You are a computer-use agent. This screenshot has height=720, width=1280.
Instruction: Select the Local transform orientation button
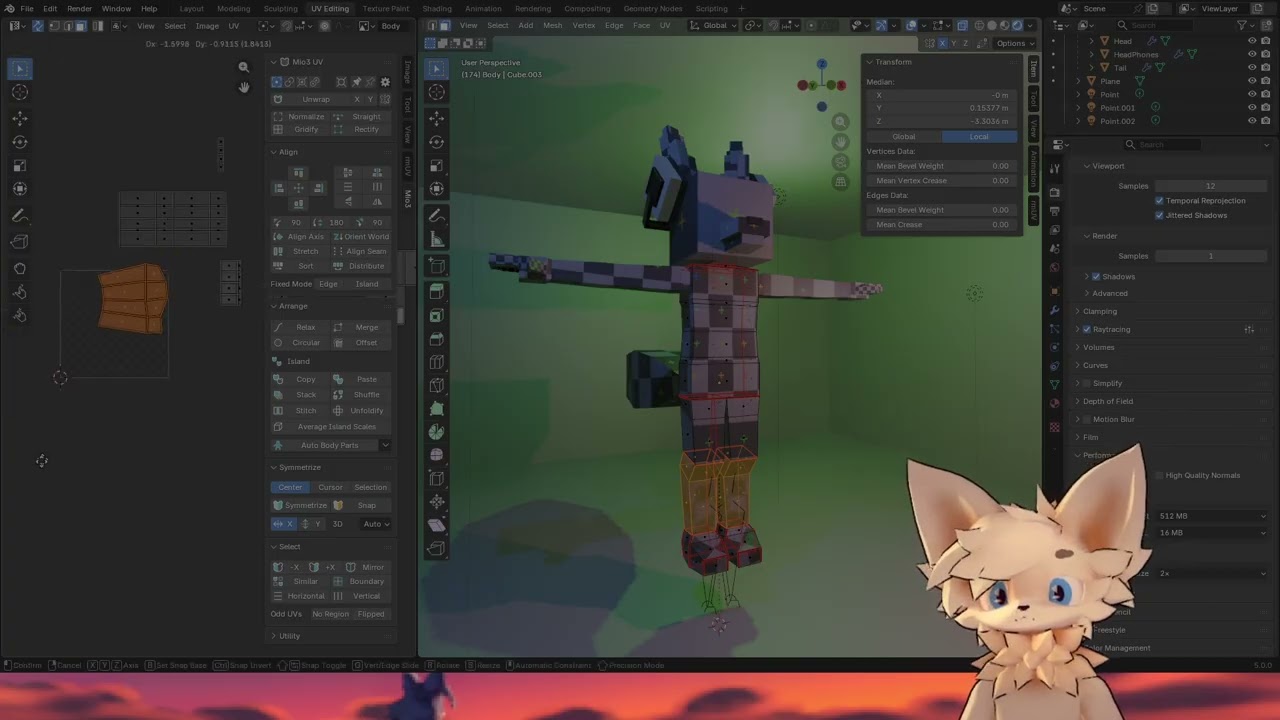tap(979, 137)
